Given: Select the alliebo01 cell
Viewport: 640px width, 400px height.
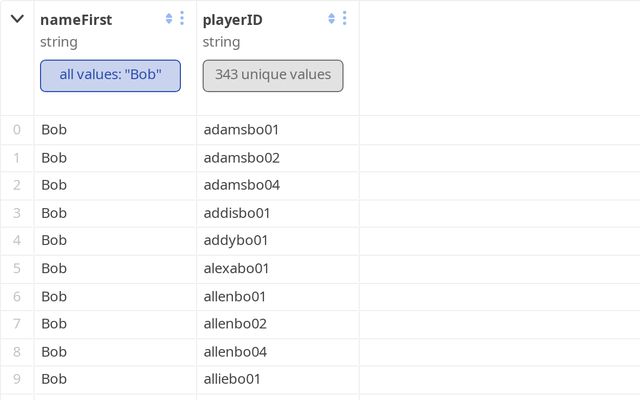Looking at the screenshot, I should click(232, 379).
